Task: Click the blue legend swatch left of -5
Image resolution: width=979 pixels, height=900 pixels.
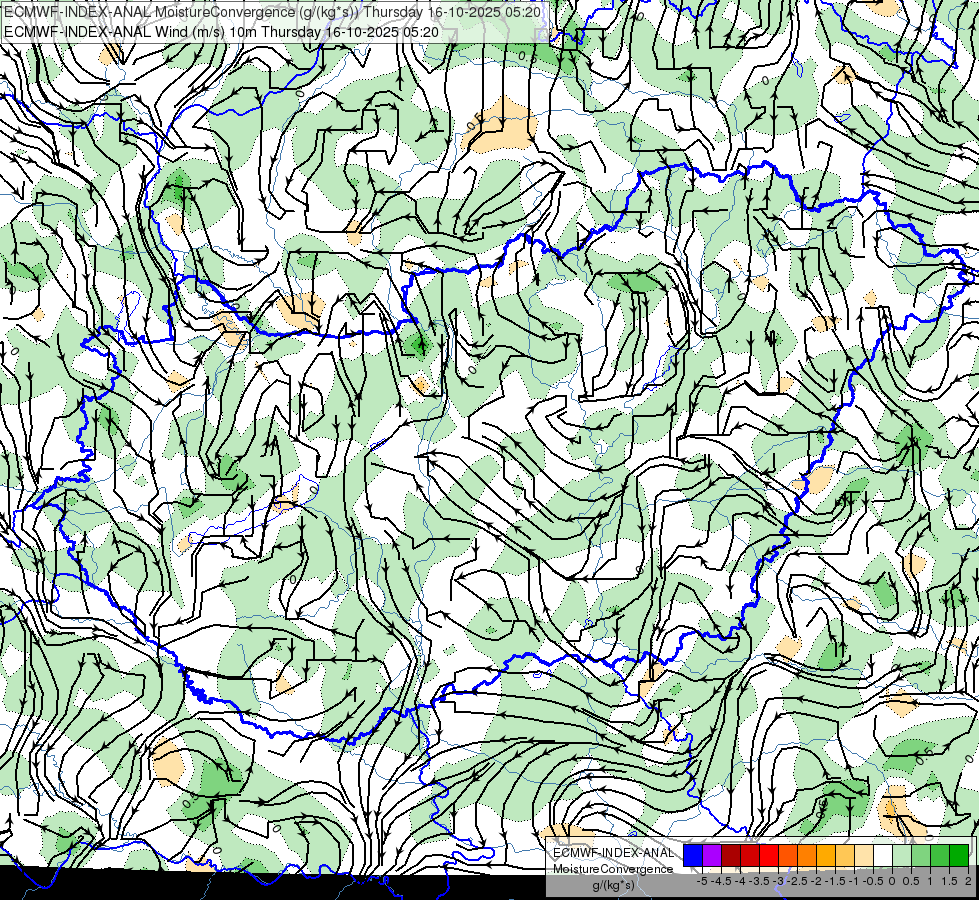Action: tap(693, 855)
